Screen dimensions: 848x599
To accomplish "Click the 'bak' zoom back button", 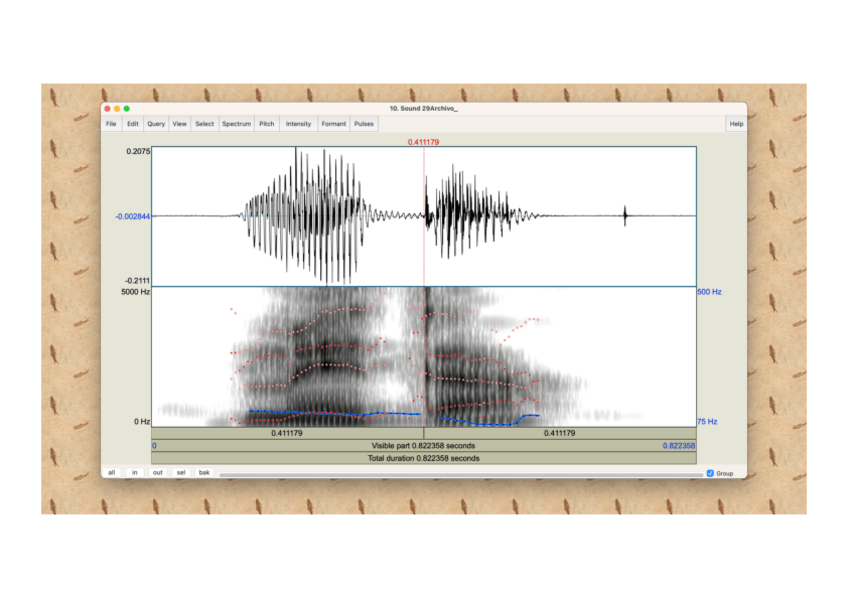I will [x=204, y=472].
